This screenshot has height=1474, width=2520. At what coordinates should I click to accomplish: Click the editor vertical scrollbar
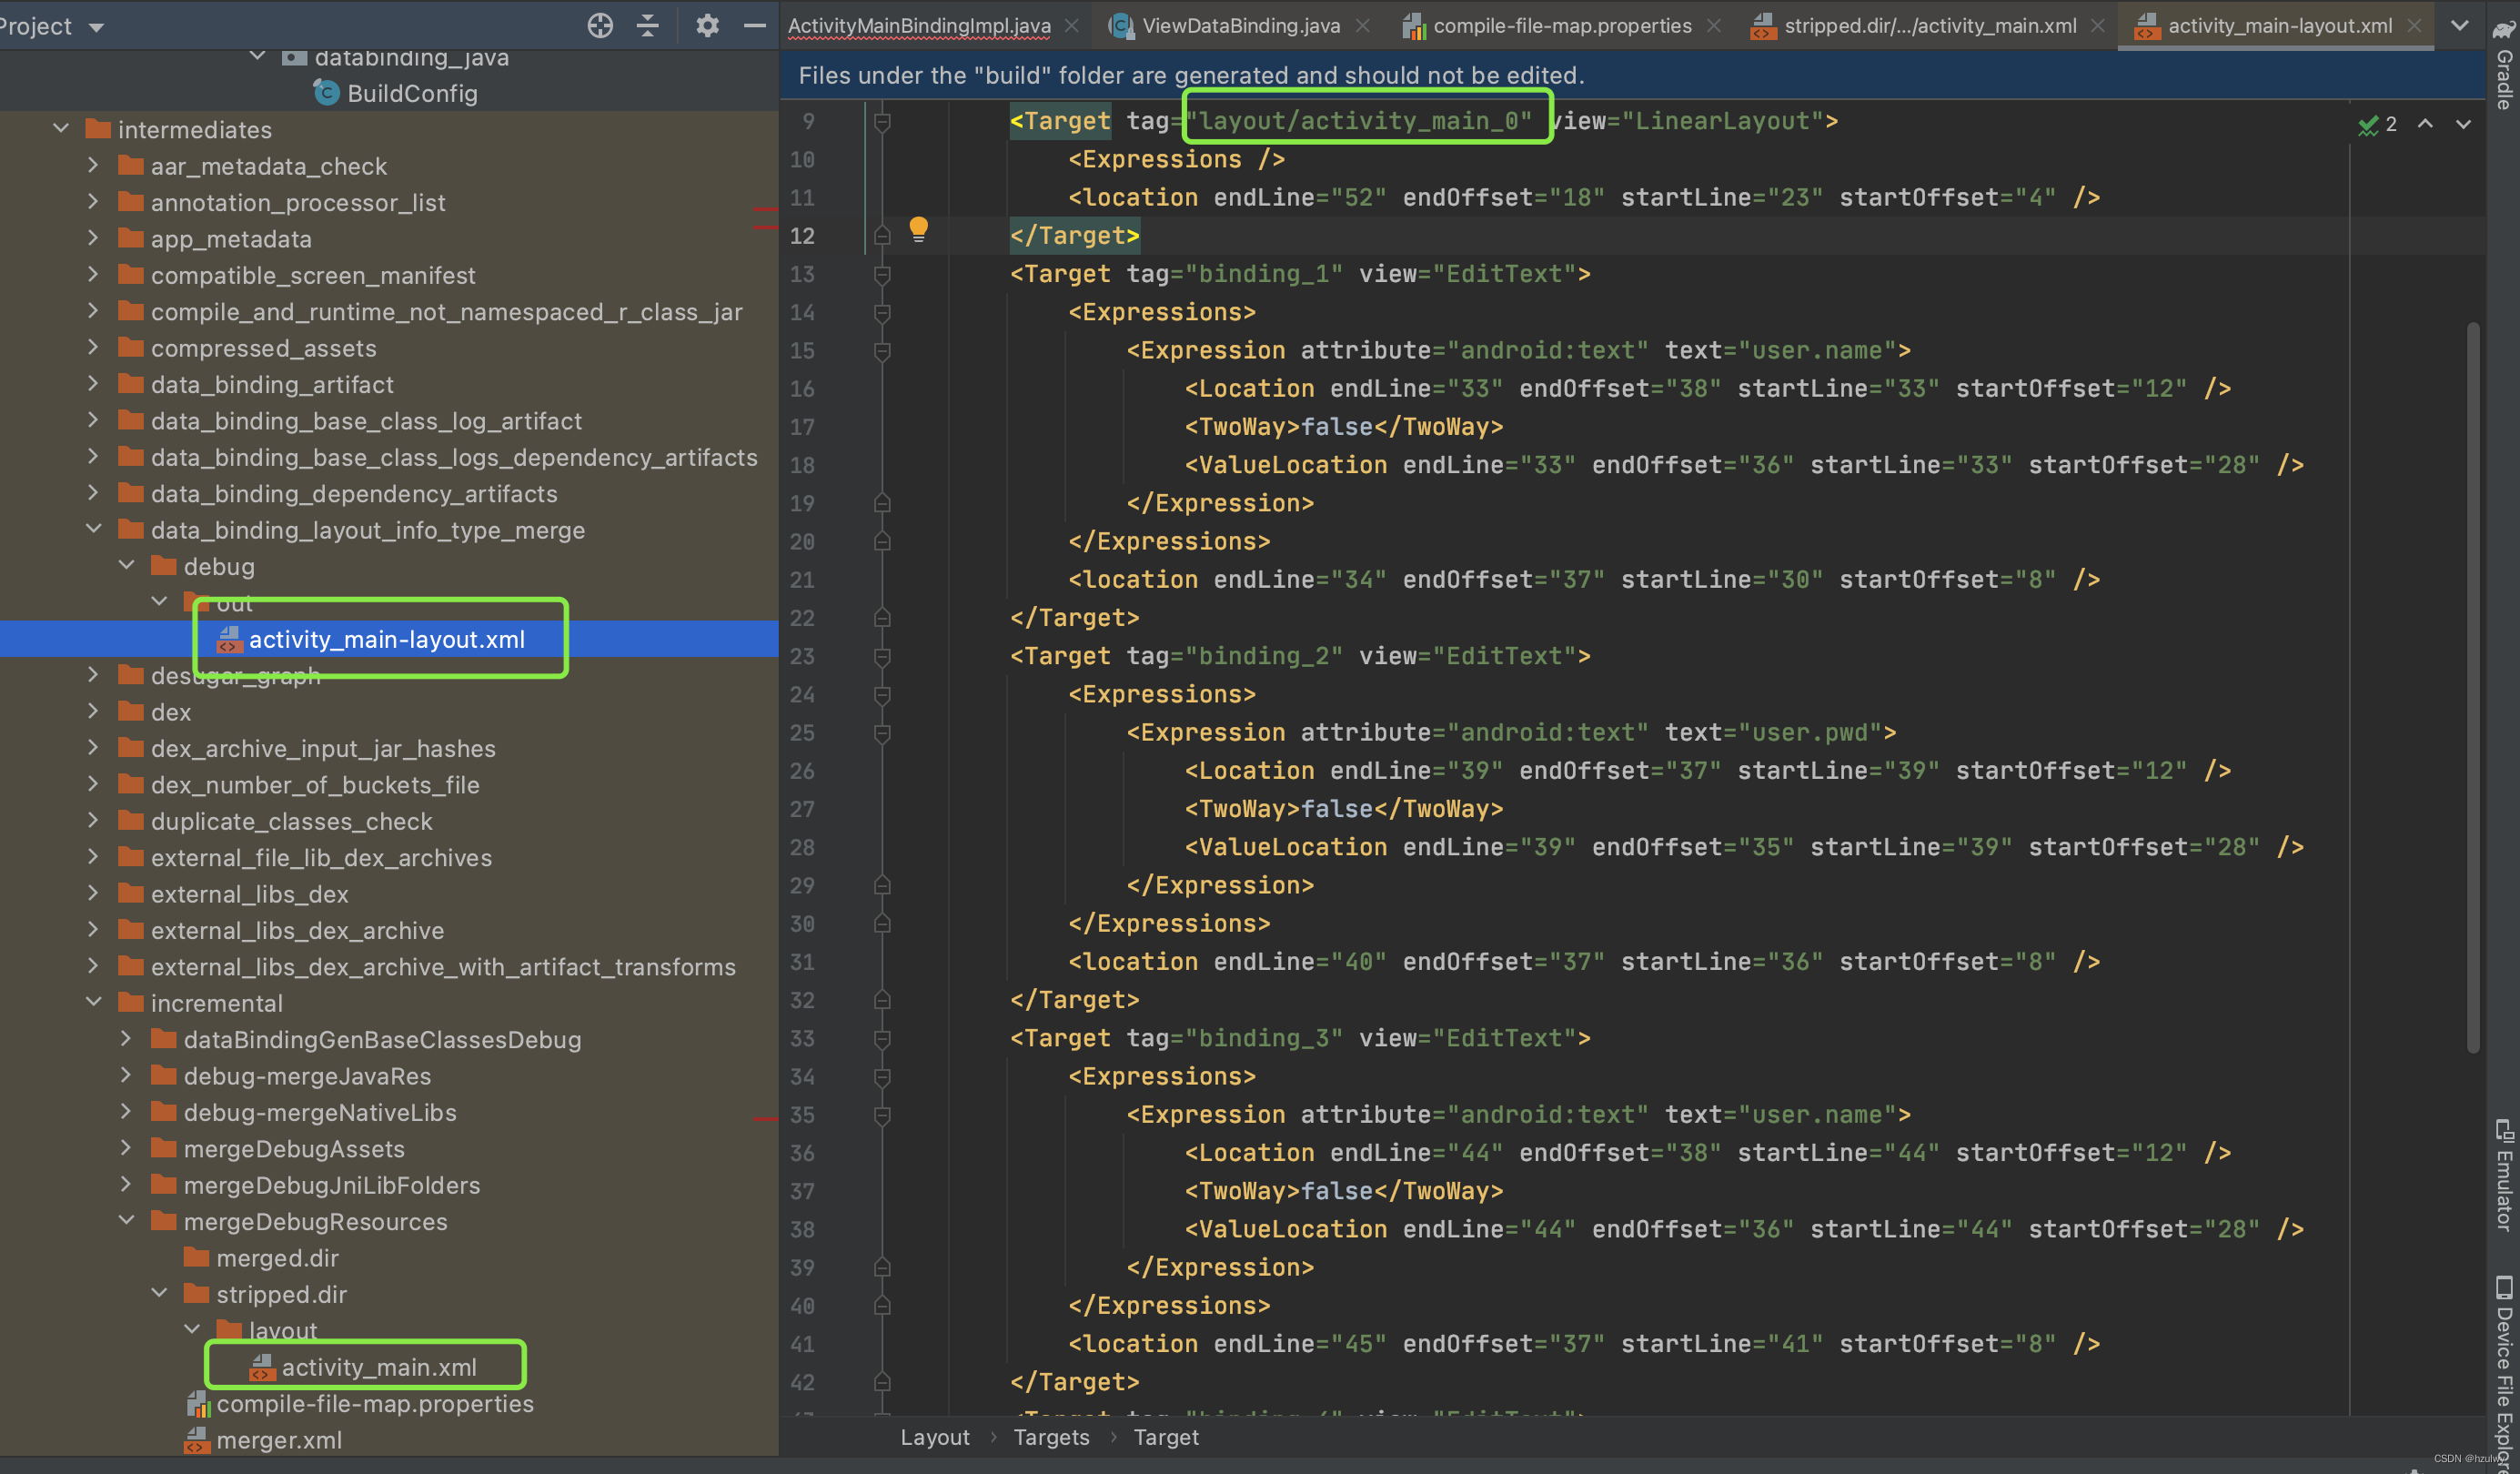click(2473, 686)
